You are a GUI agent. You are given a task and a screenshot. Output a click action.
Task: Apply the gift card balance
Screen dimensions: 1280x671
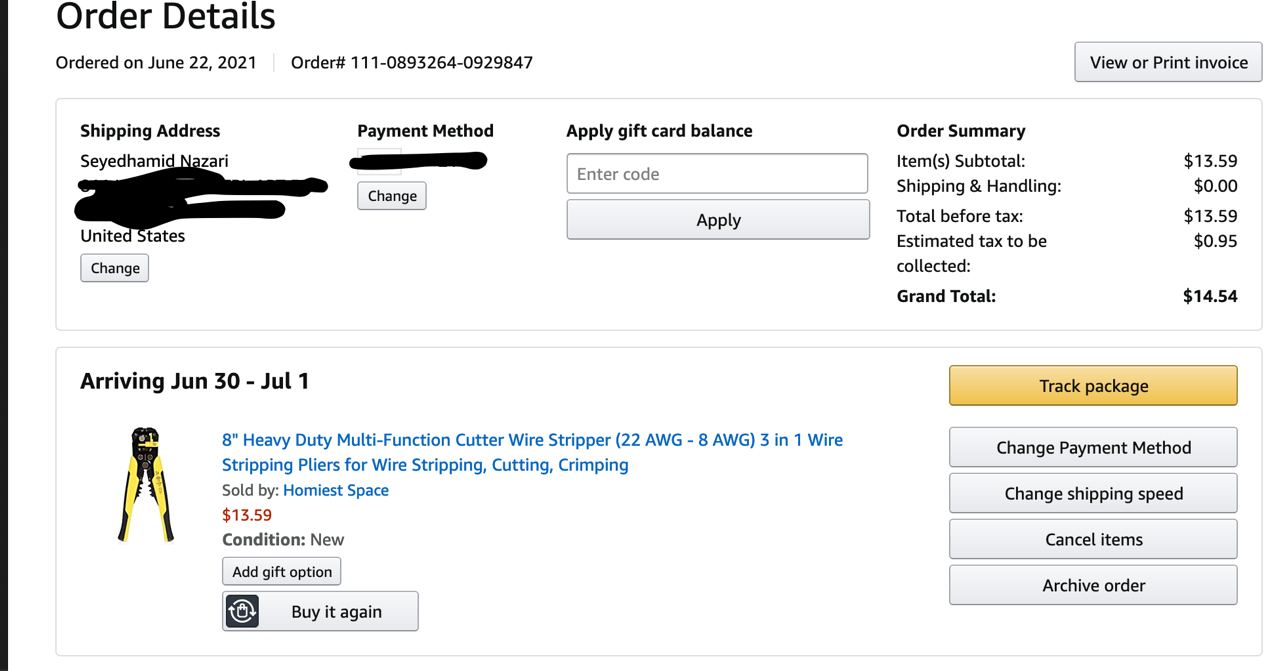pyautogui.click(x=718, y=220)
